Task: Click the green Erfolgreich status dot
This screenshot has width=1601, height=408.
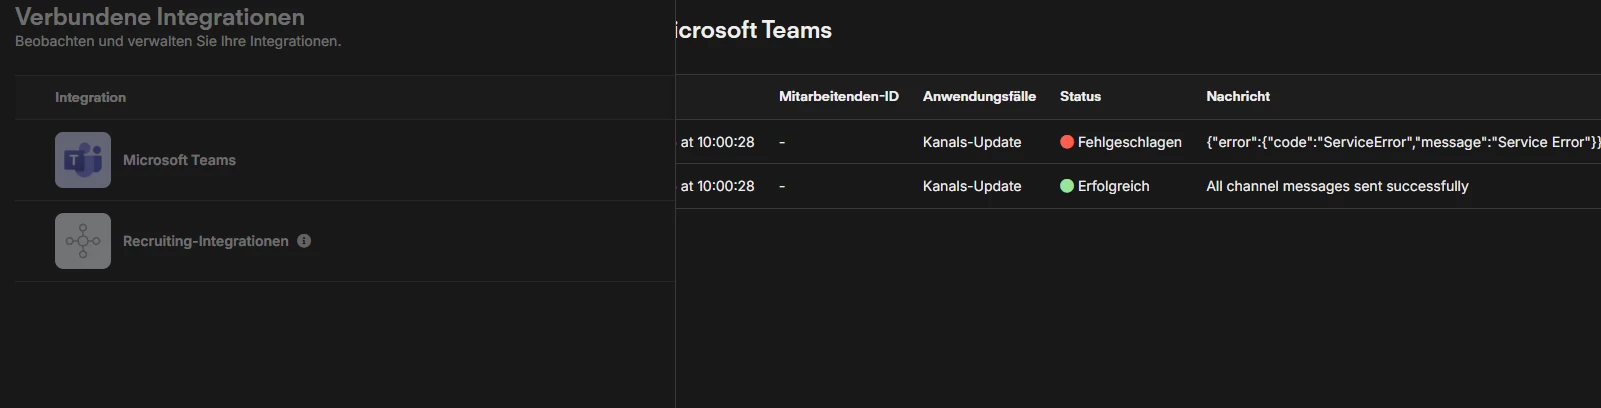Action: (x=1067, y=186)
